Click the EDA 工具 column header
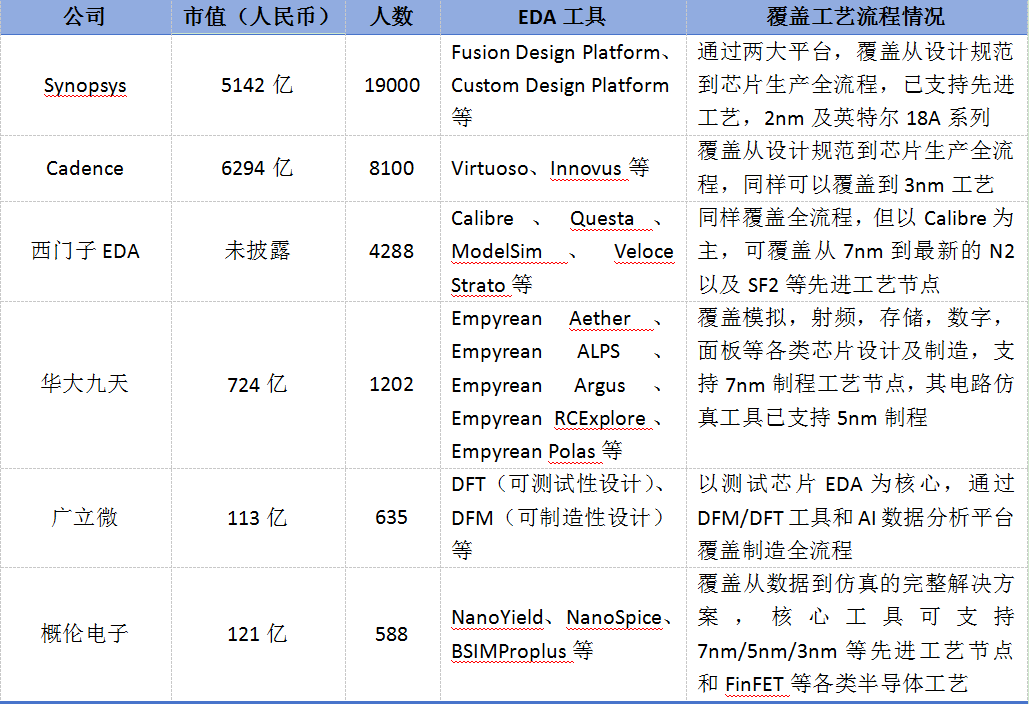This screenshot has height=704, width=1029. pos(563,16)
